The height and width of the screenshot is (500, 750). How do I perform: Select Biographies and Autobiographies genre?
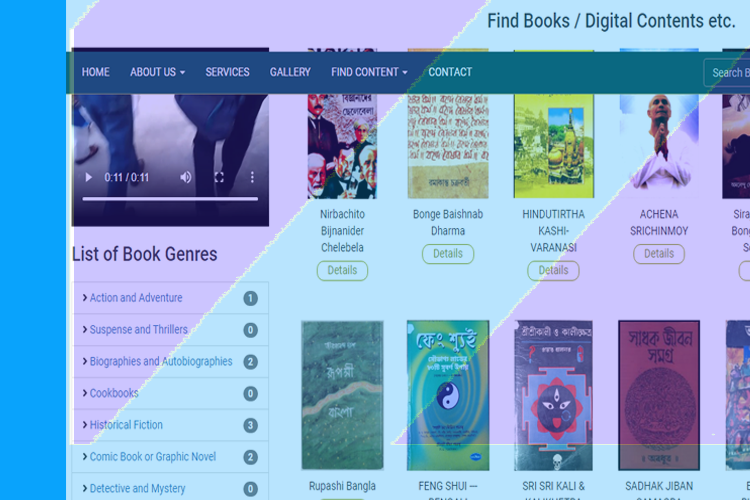[x=161, y=361]
